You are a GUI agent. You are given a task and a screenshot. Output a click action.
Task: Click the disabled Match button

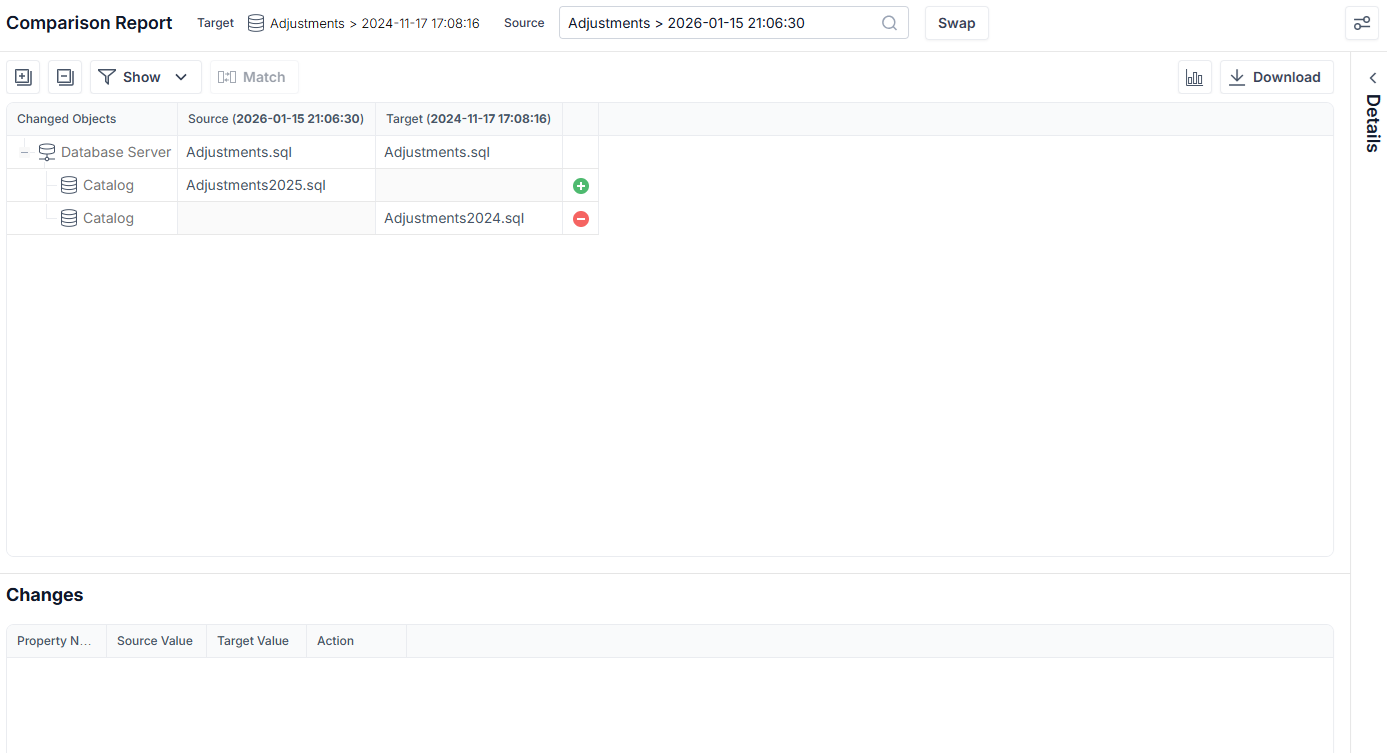254,77
